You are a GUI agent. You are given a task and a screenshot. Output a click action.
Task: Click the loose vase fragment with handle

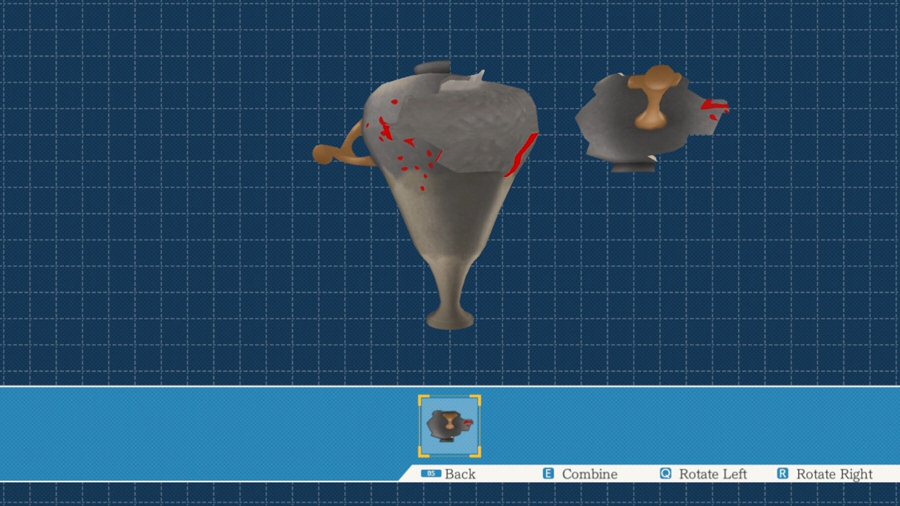pyautogui.click(x=651, y=118)
